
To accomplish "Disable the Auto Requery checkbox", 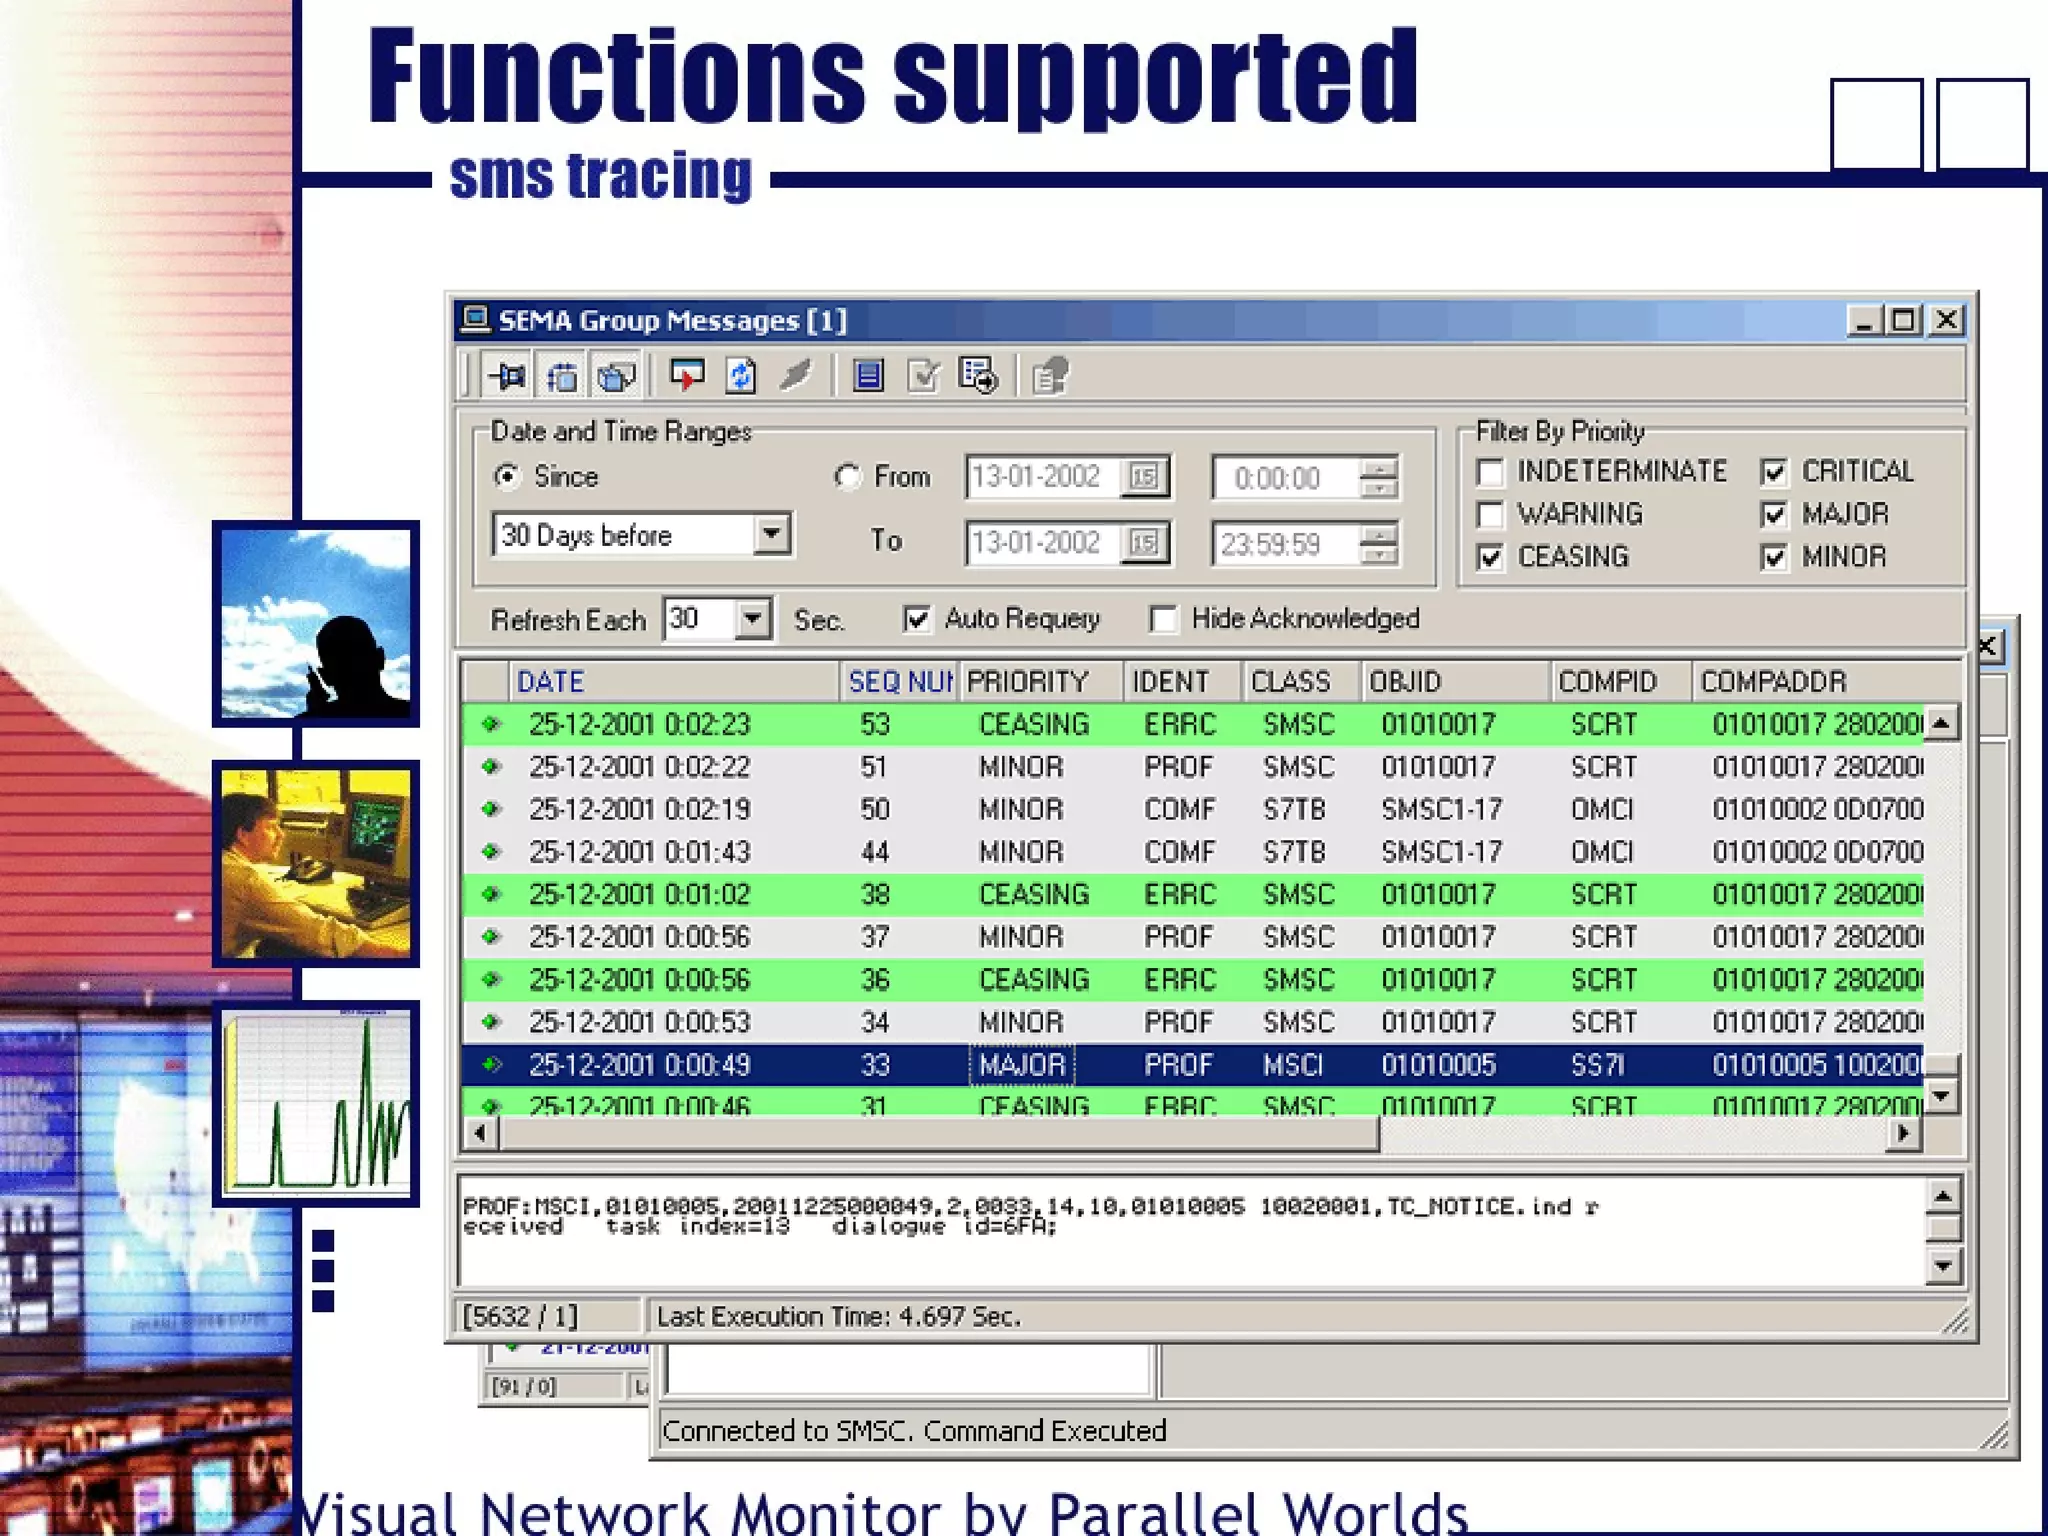I will pos(916,619).
